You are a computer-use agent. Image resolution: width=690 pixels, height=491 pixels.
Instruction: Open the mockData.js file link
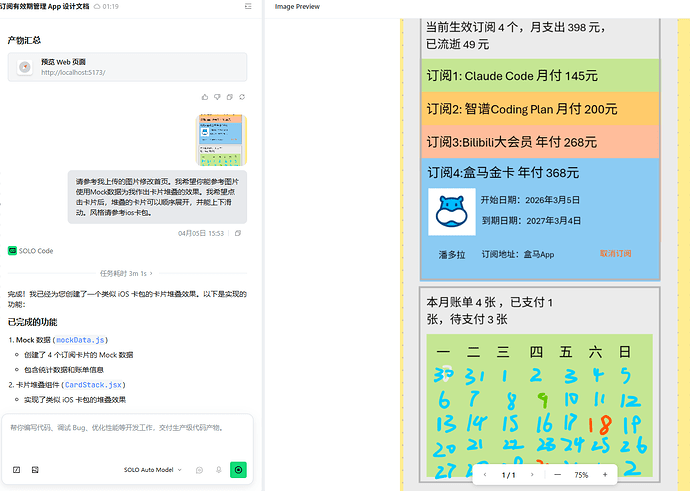coord(80,340)
